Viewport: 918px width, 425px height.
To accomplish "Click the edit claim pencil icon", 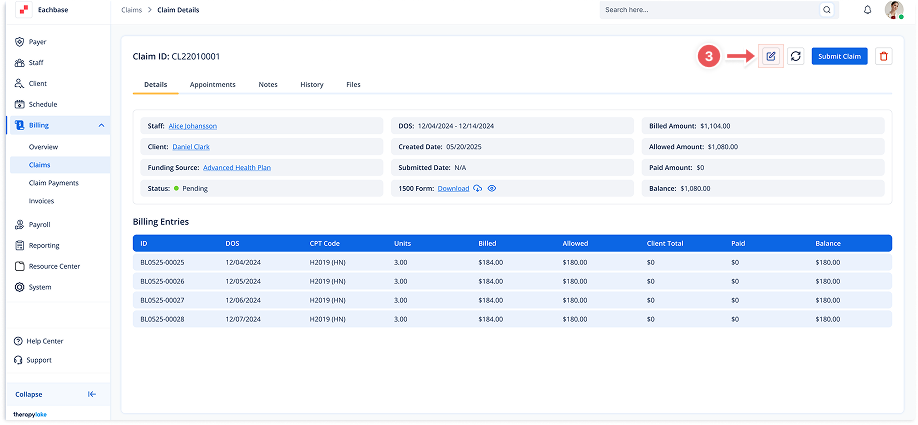I will (770, 57).
